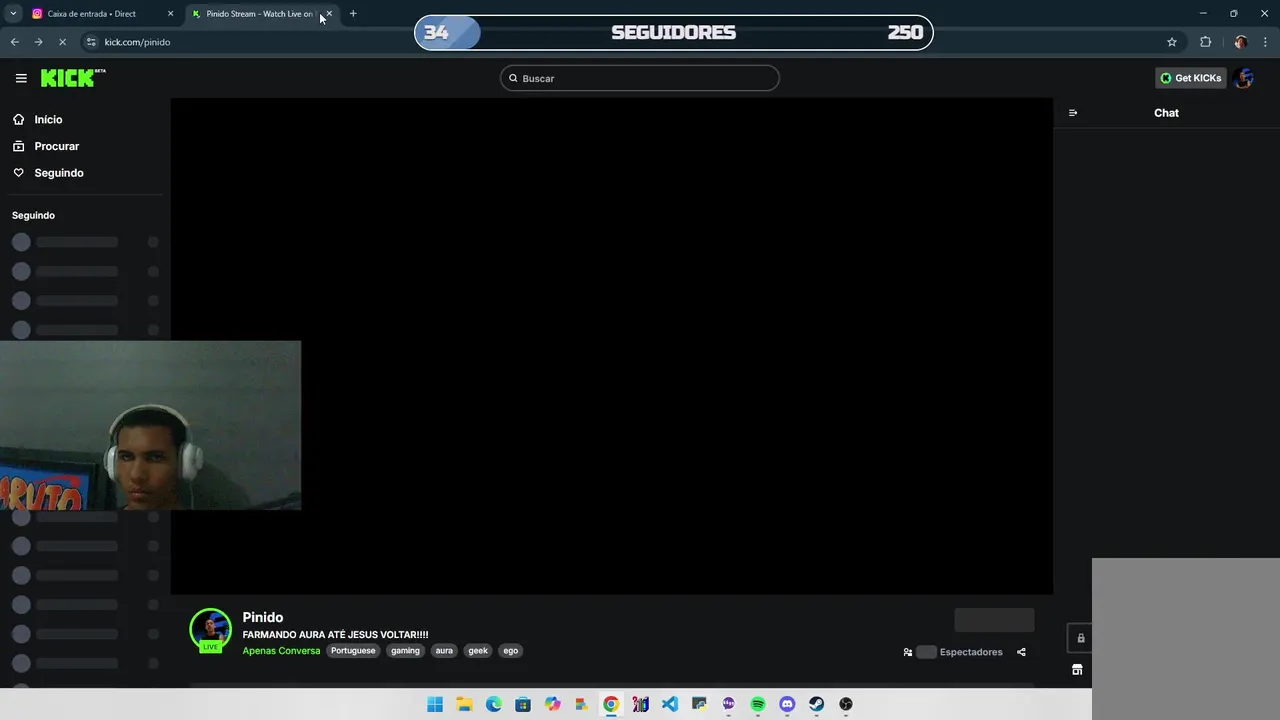This screenshot has width=1280, height=720.
Task: Open a new browser tab
Action: pos(353,14)
